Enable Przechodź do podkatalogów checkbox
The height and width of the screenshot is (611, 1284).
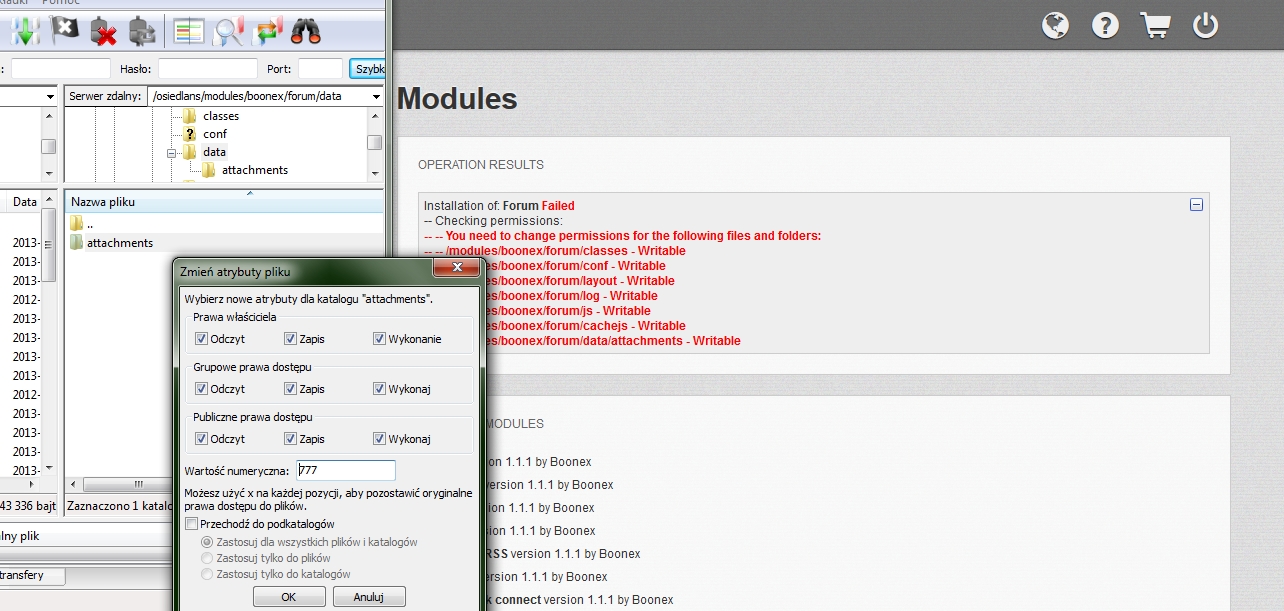pos(192,524)
